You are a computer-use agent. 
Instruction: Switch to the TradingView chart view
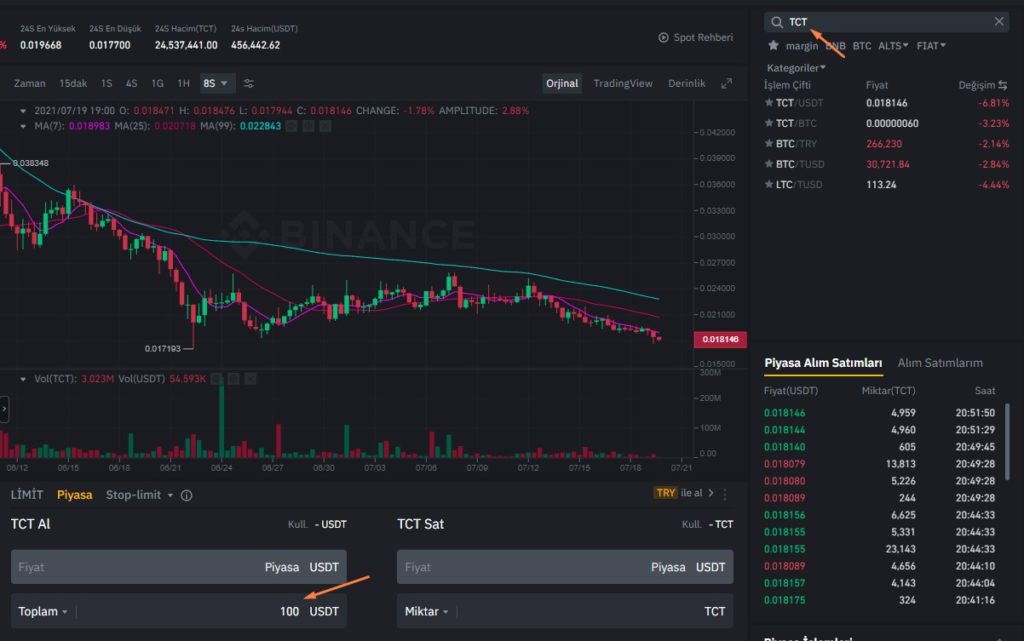[x=623, y=84]
